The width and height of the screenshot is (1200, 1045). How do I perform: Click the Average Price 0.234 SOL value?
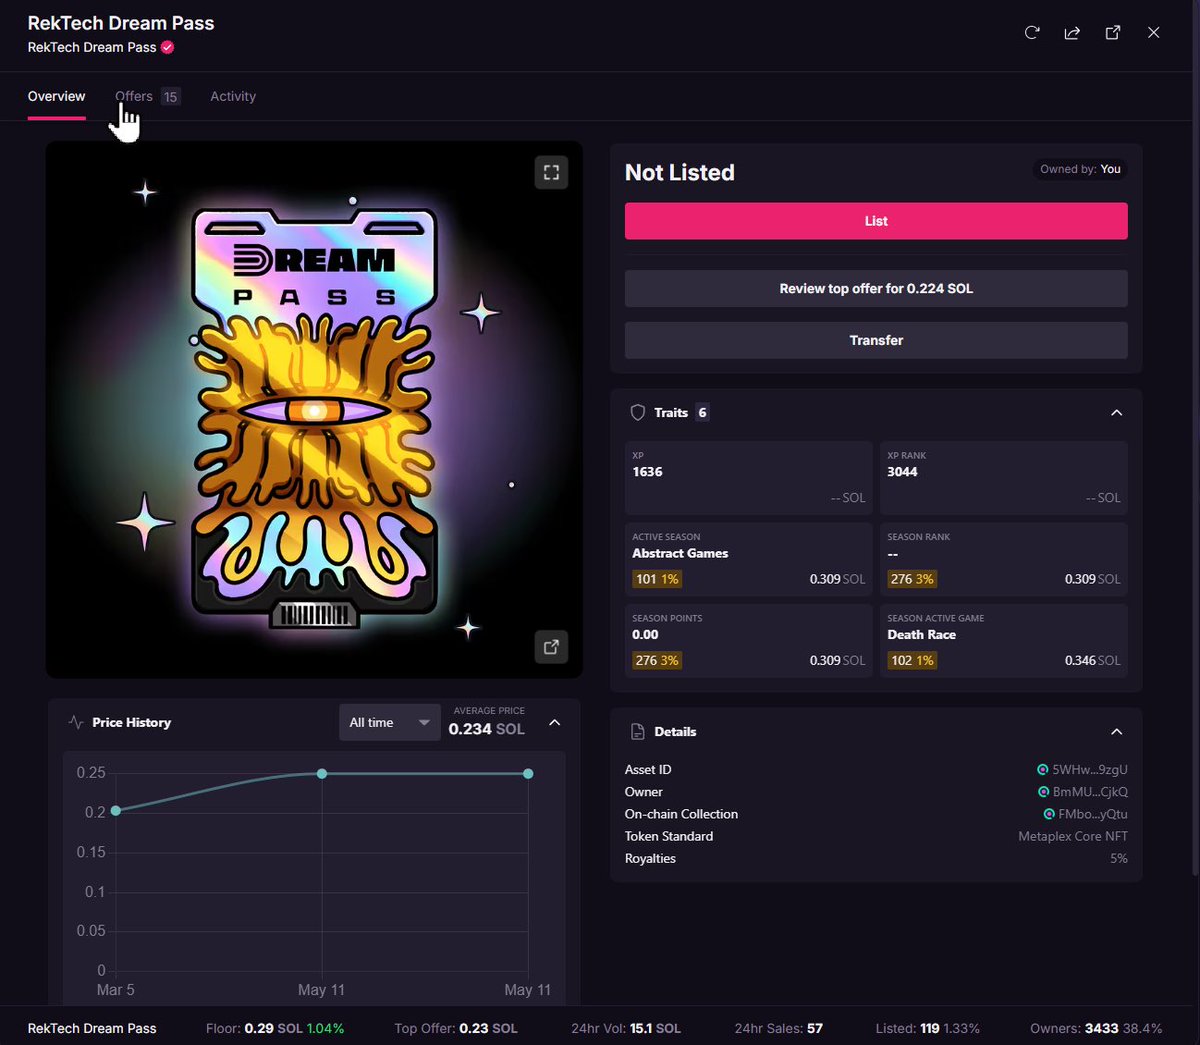pyautogui.click(x=486, y=729)
